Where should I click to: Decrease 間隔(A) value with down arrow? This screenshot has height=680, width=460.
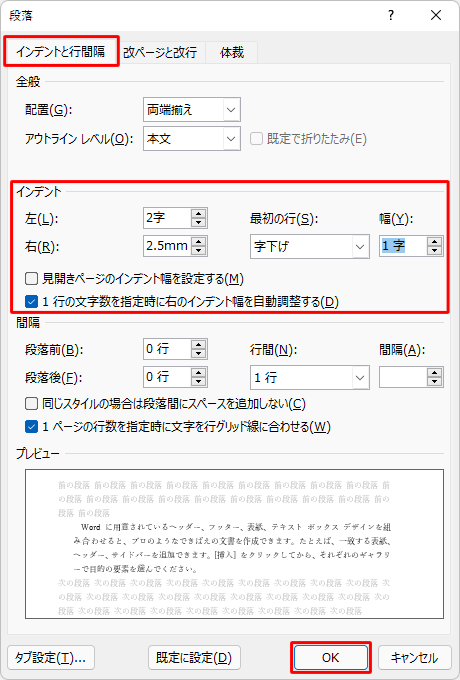point(434,382)
